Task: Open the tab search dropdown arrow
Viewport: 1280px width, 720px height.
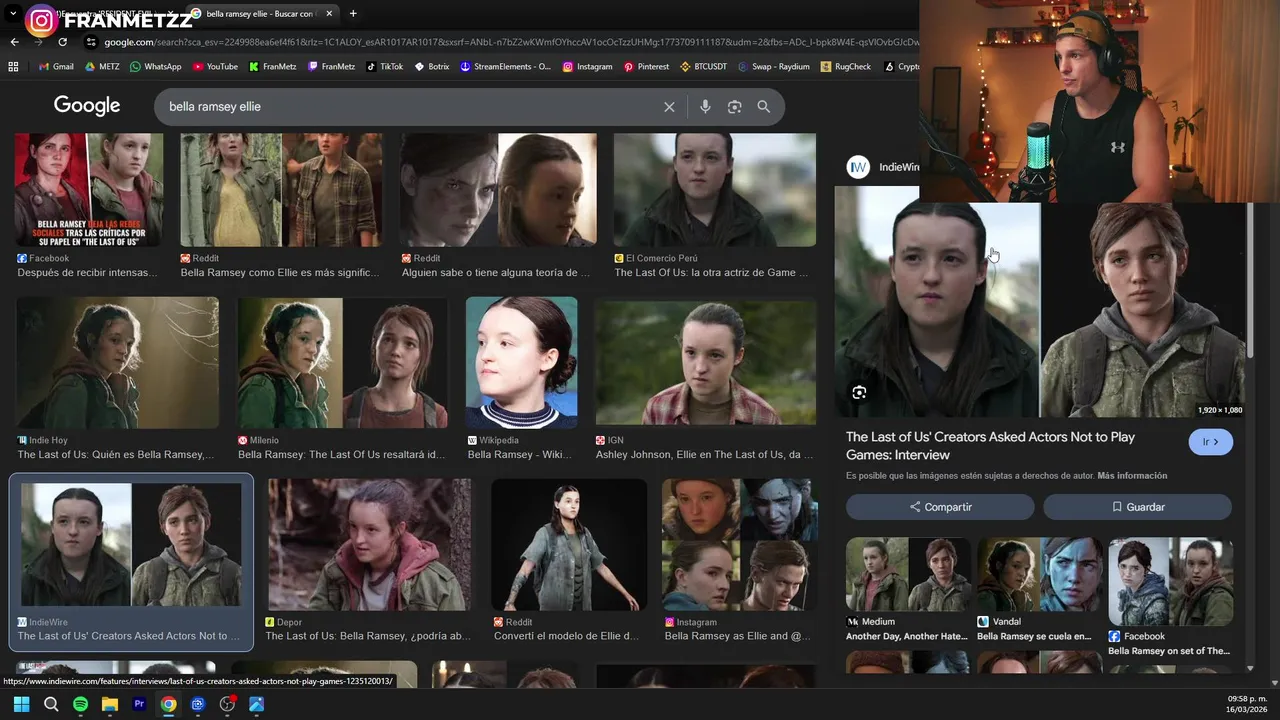Action: pos(13,14)
